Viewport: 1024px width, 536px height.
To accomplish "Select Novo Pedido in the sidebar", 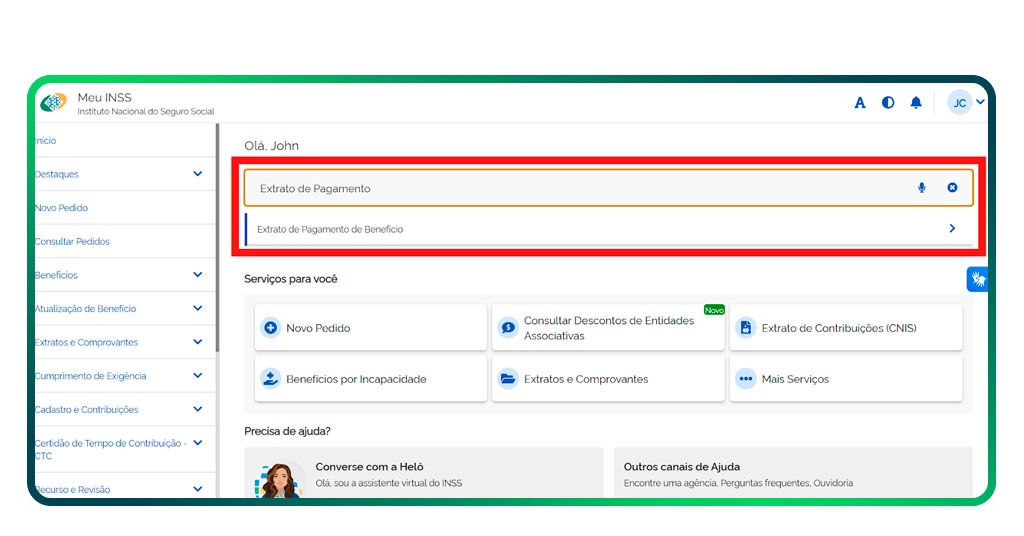I will coord(62,208).
